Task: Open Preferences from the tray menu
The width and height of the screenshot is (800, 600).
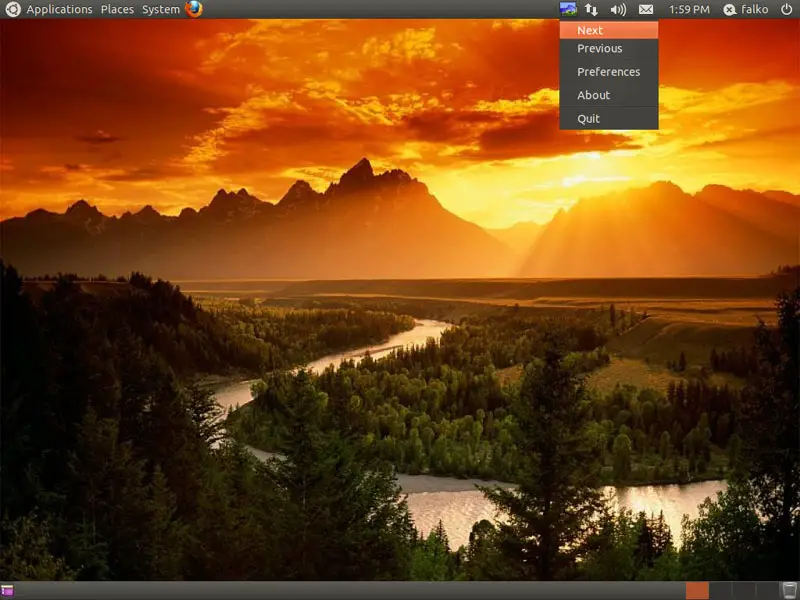Action: coord(609,72)
